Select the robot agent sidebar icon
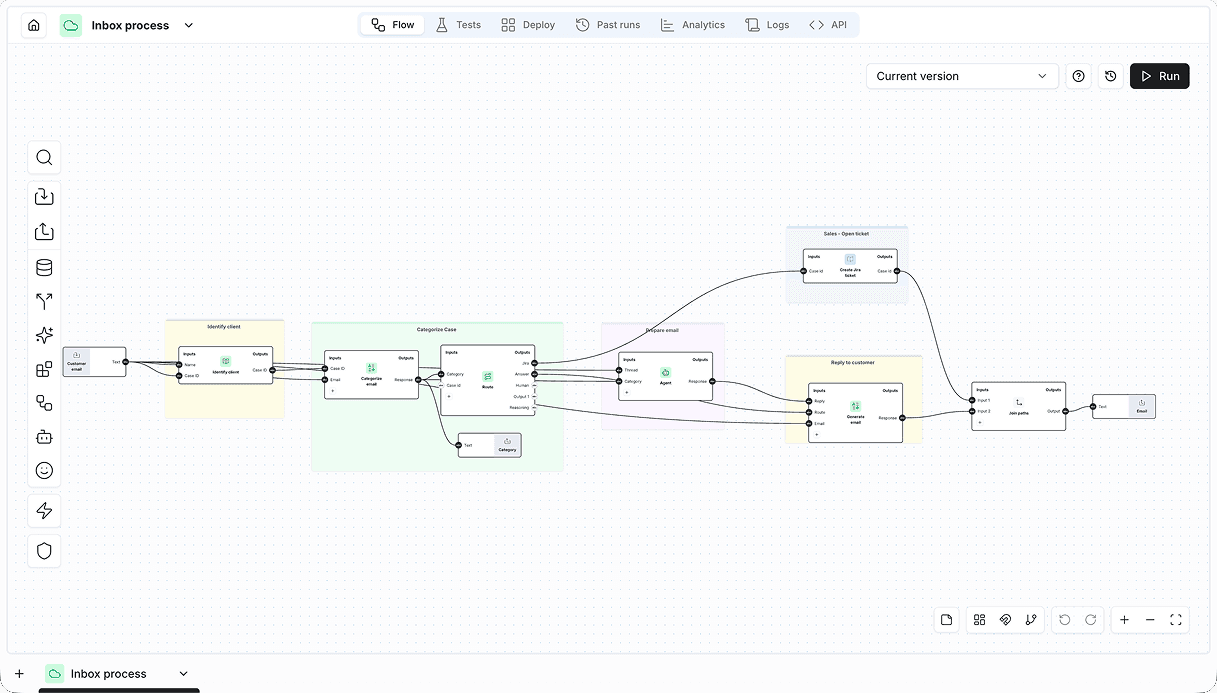Viewport: 1217px width, 693px height. [44, 437]
